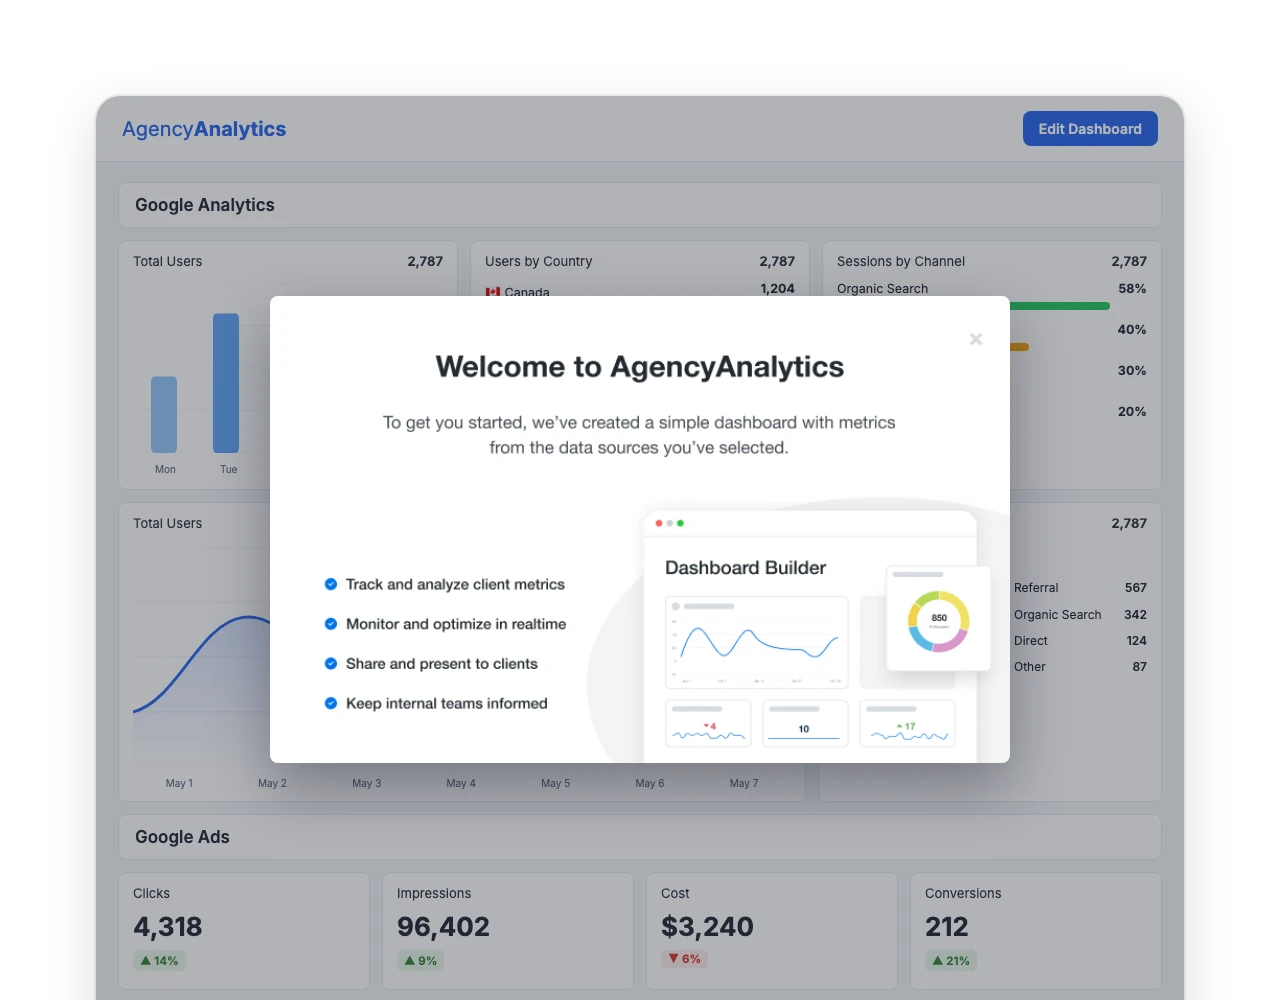The height and width of the screenshot is (1000, 1280).
Task: Click the up arrow in the 21% Conversions badge
Action: click(938, 961)
